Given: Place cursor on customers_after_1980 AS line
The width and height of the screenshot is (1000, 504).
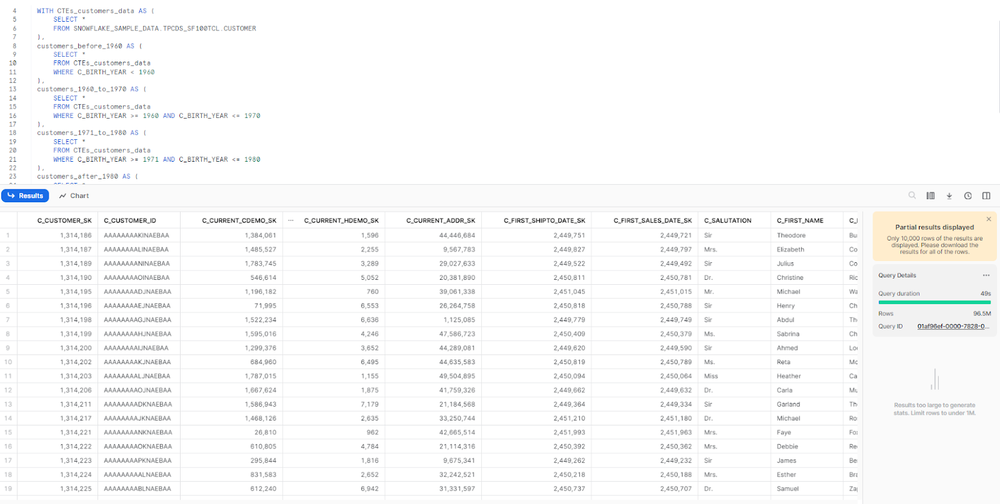Looking at the screenshot, I should pyautogui.click(x=88, y=176).
